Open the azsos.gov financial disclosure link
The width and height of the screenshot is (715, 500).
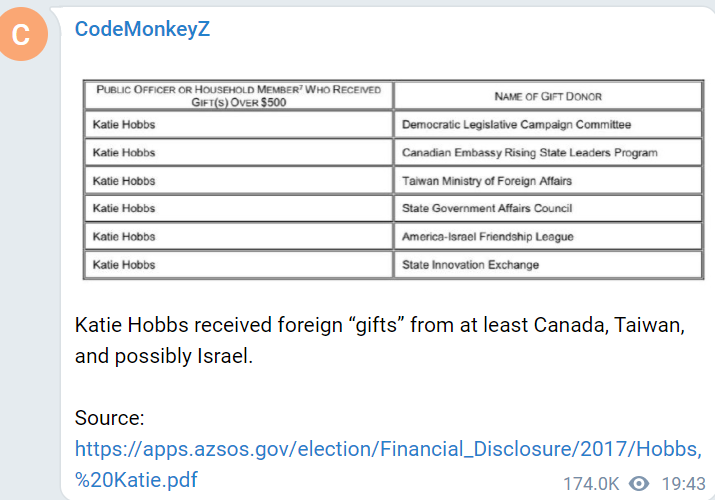(x=388, y=464)
